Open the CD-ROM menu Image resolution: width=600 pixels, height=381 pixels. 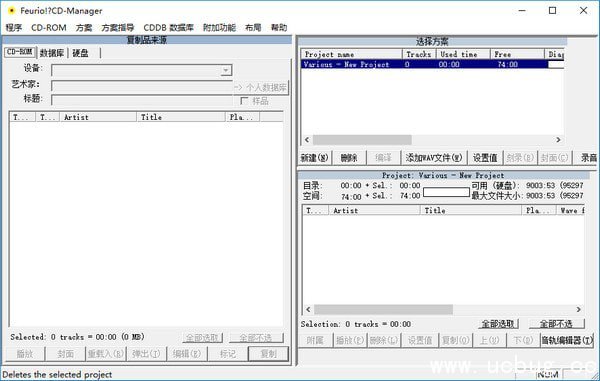[x=49, y=28]
